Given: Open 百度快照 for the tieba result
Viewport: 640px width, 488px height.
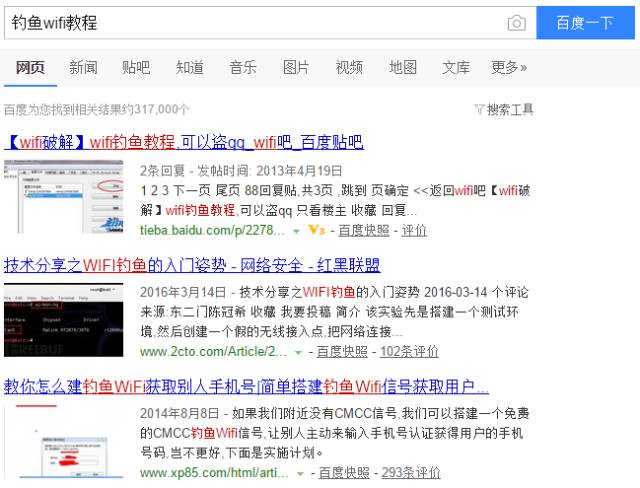Looking at the screenshot, I should tap(364, 230).
